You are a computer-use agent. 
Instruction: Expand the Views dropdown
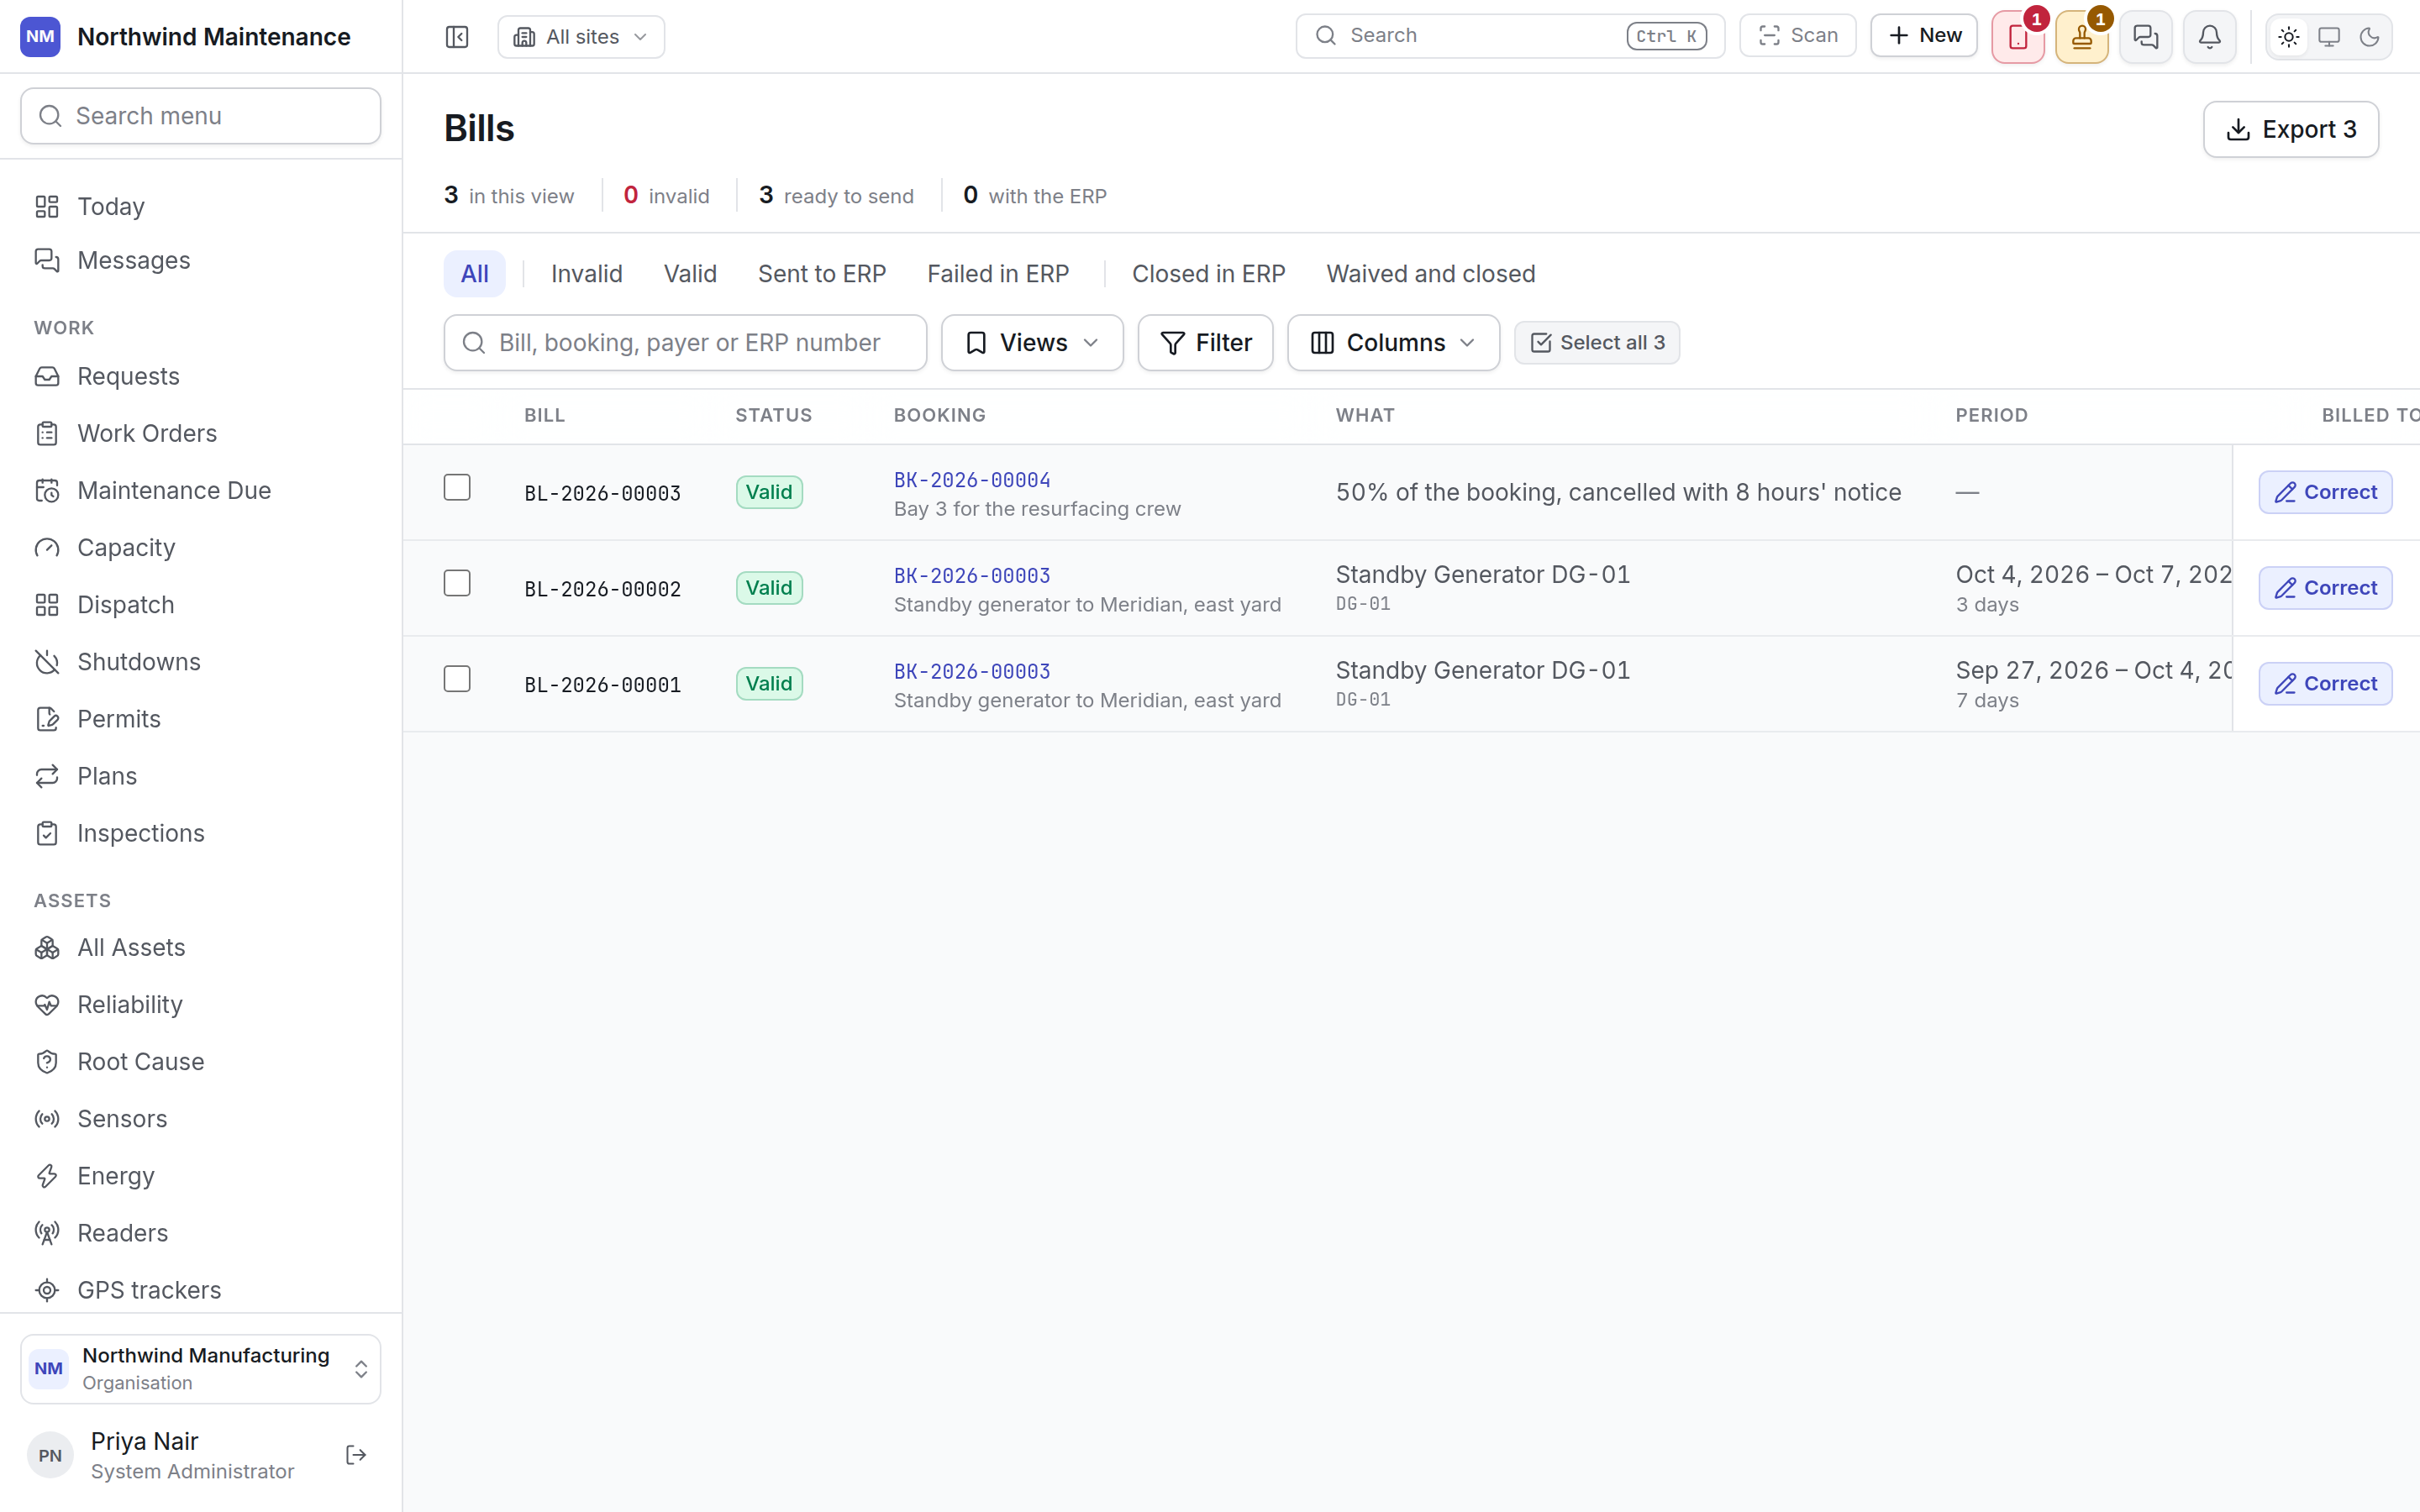pyautogui.click(x=1032, y=343)
